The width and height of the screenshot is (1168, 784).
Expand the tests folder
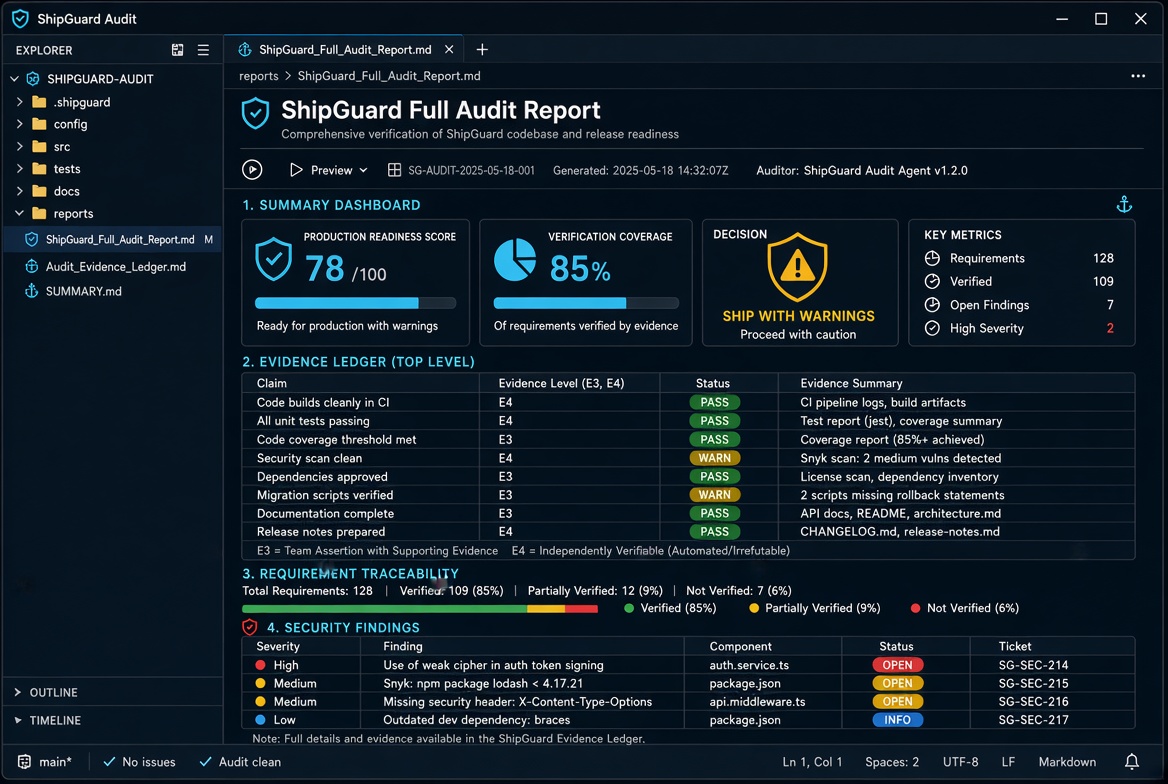click(x=19, y=168)
